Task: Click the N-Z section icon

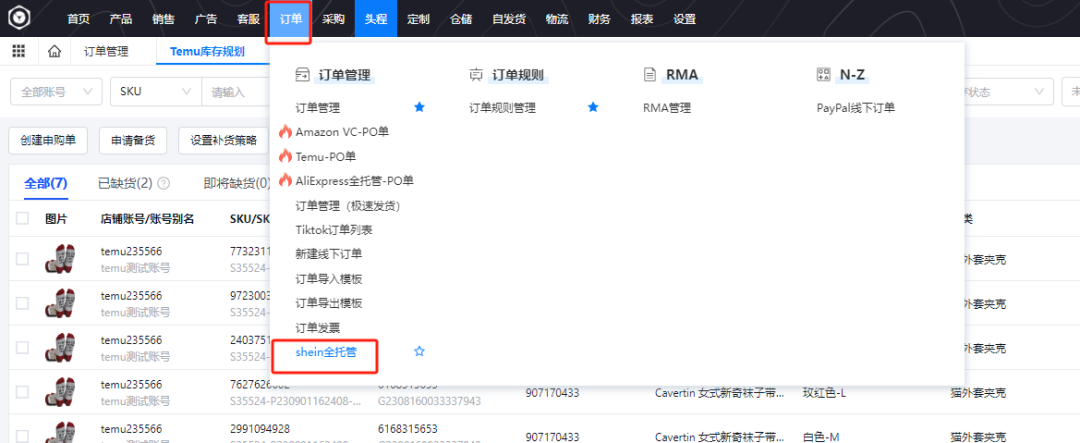Action: (x=822, y=74)
